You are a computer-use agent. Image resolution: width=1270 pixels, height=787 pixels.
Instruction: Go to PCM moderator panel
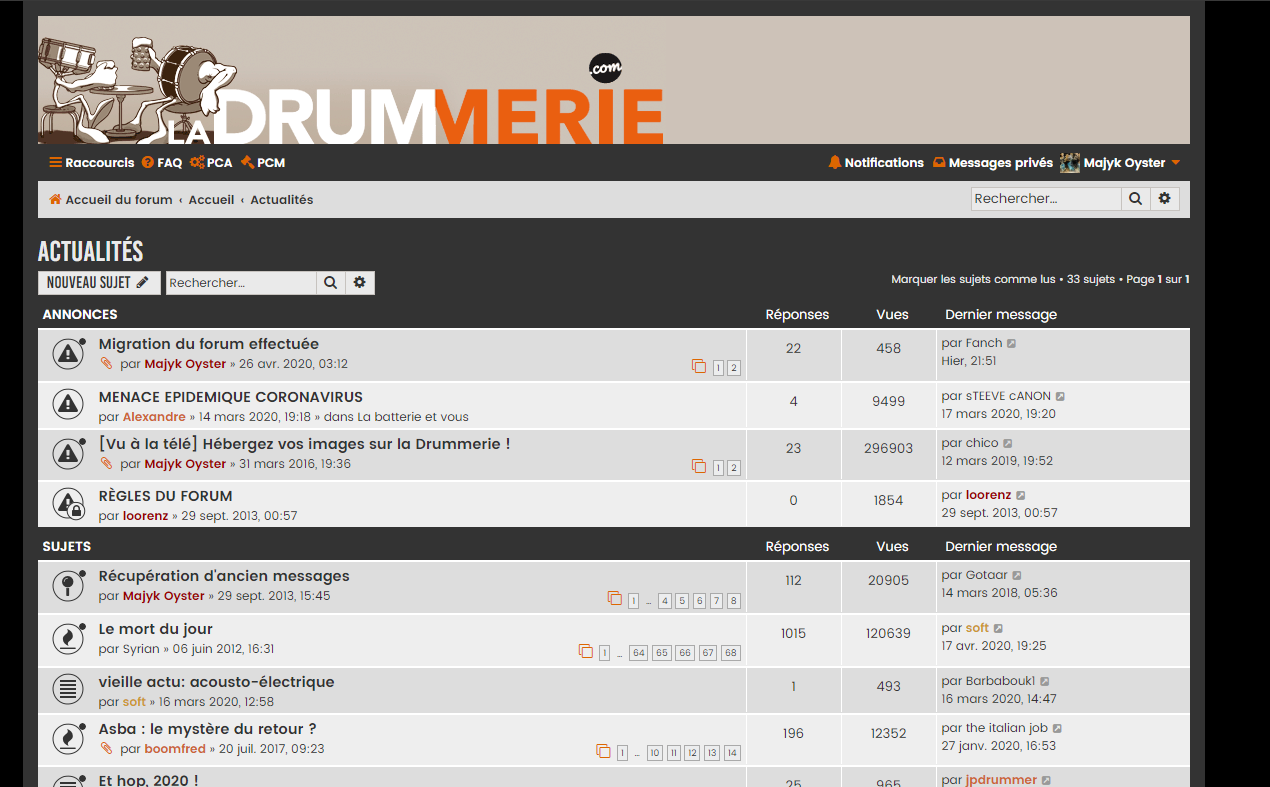263,163
